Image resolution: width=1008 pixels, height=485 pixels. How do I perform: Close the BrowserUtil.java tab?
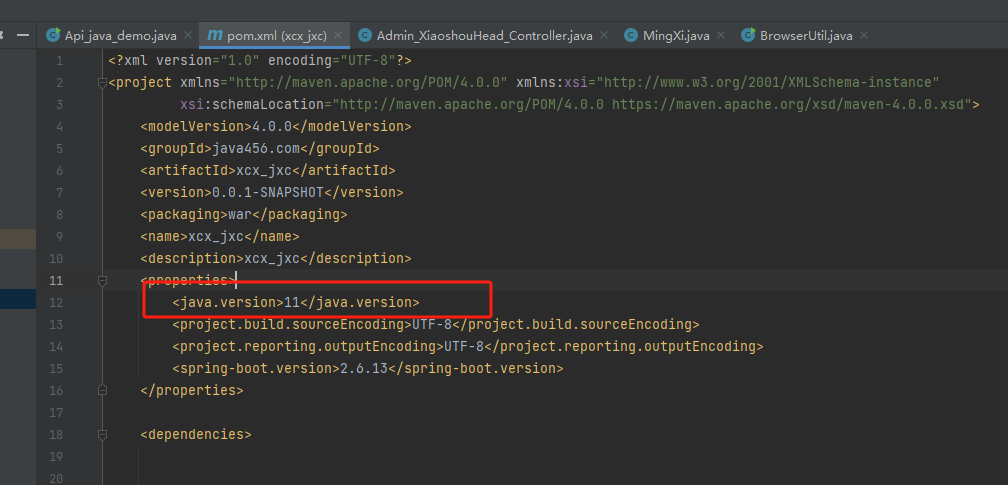[x=863, y=35]
